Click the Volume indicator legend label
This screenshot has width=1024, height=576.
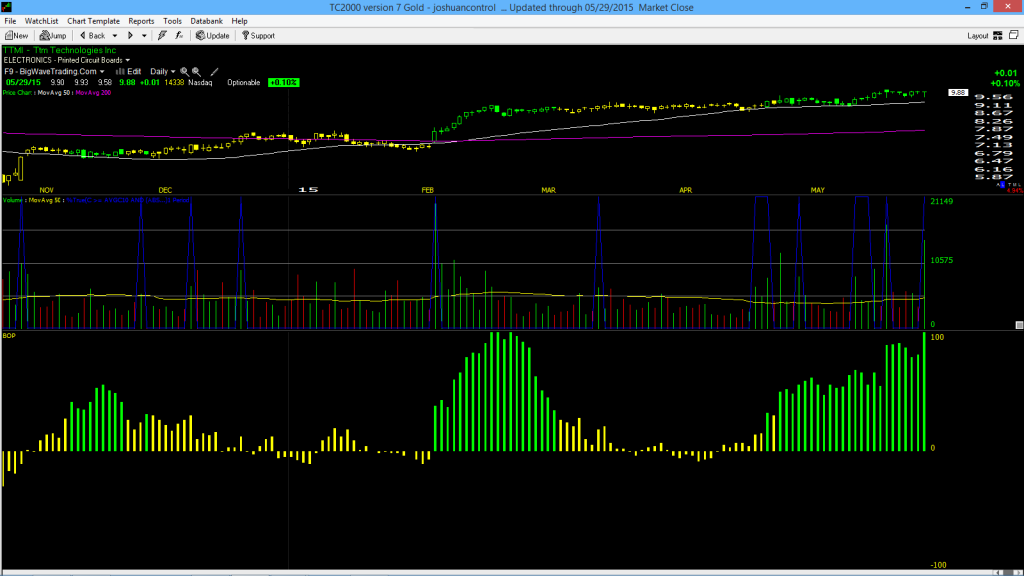(14, 200)
